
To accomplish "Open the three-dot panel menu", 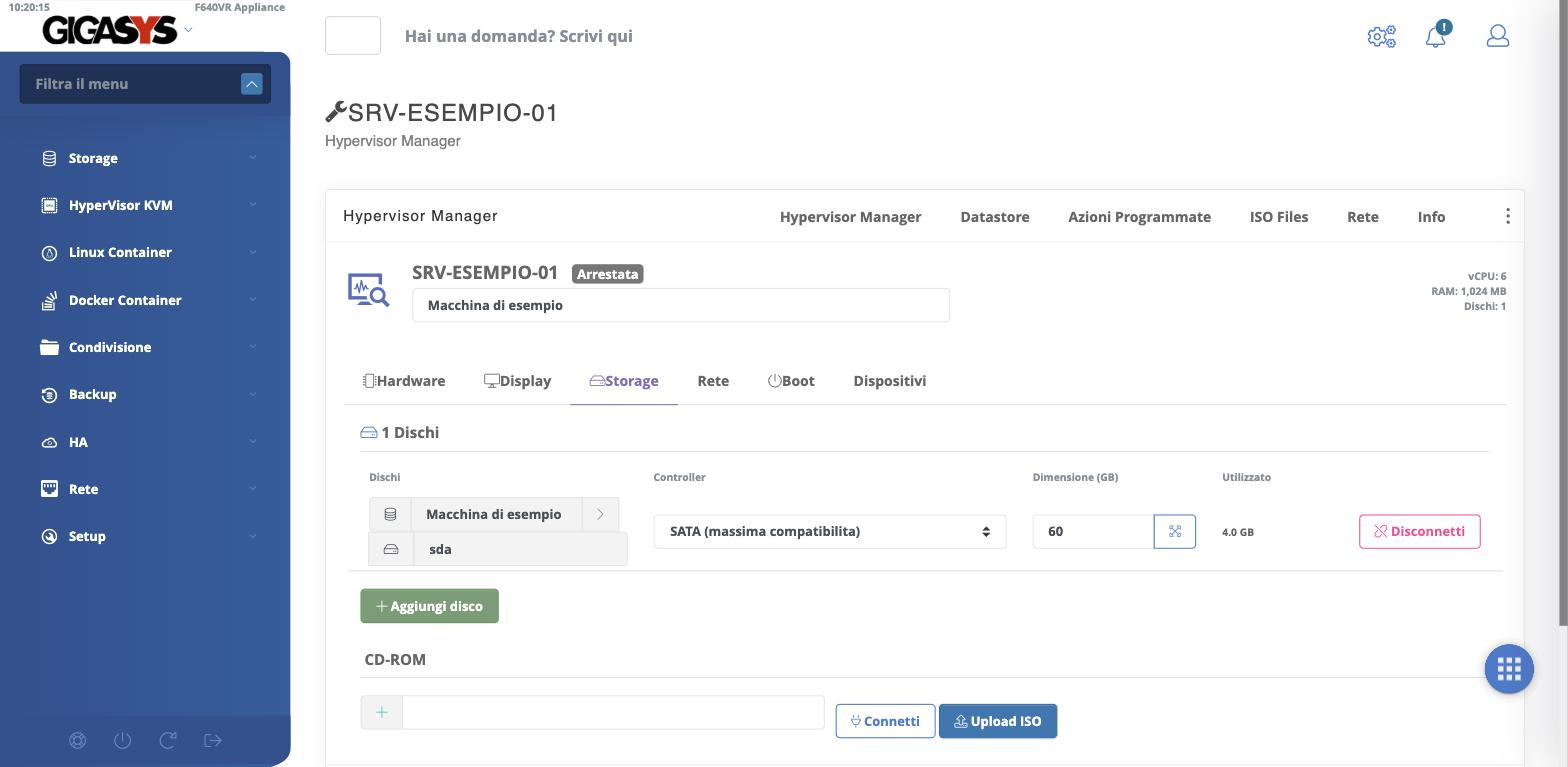I will (1508, 216).
